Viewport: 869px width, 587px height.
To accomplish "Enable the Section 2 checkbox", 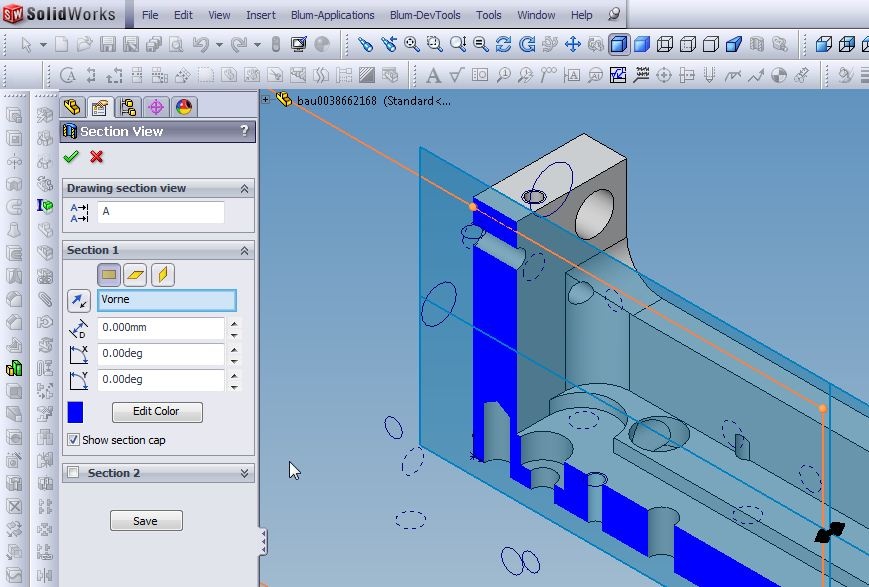I will pyautogui.click(x=73, y=473).
